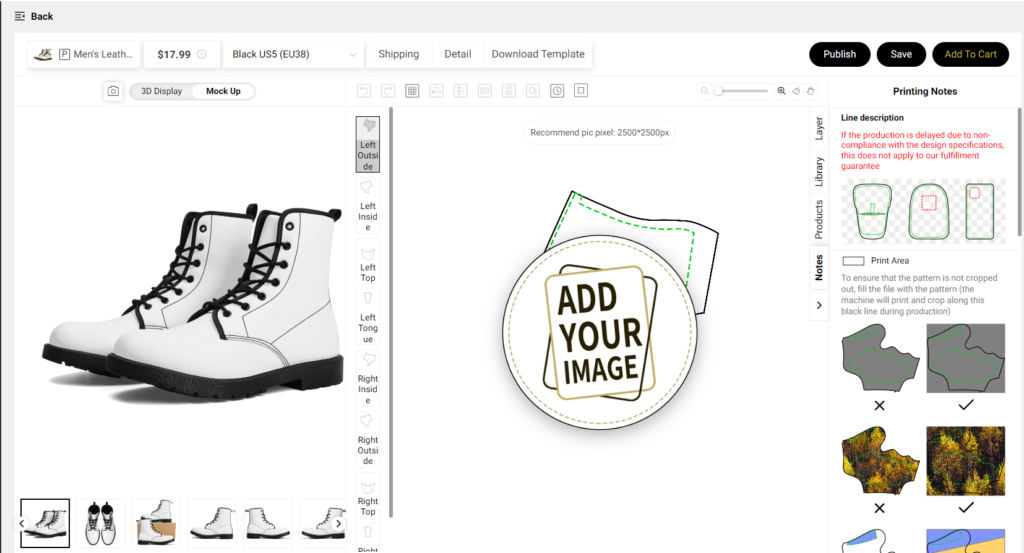The height and width of the screenshot is (553, 1024).
Task: Collapse the side panel with chevron arrow
Action: pyautogui.click(x=819, y=306)
